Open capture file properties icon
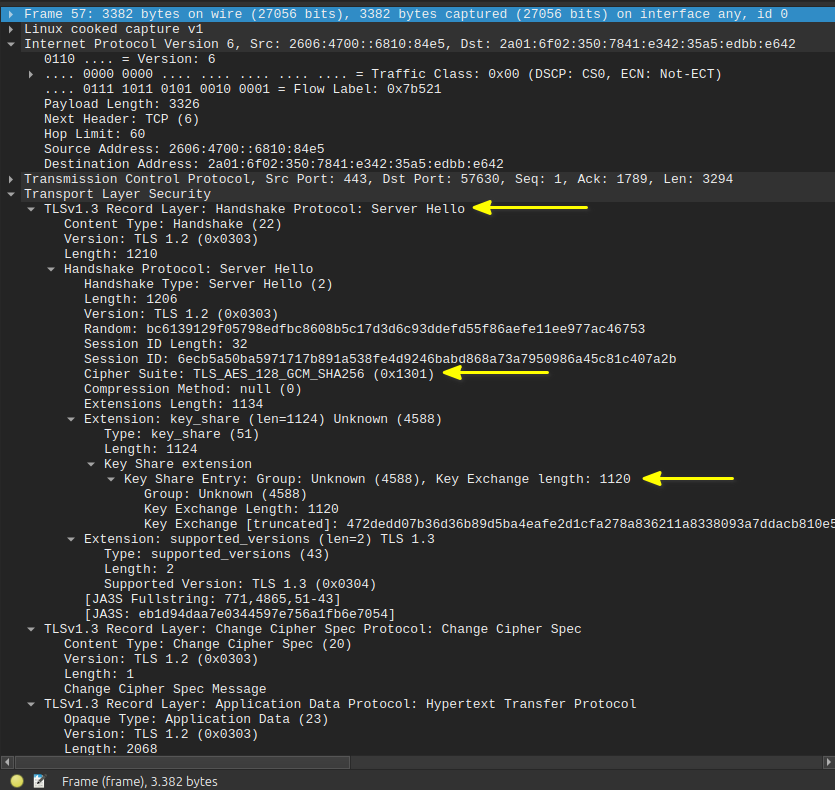The height and width of the screenshot is (790, 835). 39,781
